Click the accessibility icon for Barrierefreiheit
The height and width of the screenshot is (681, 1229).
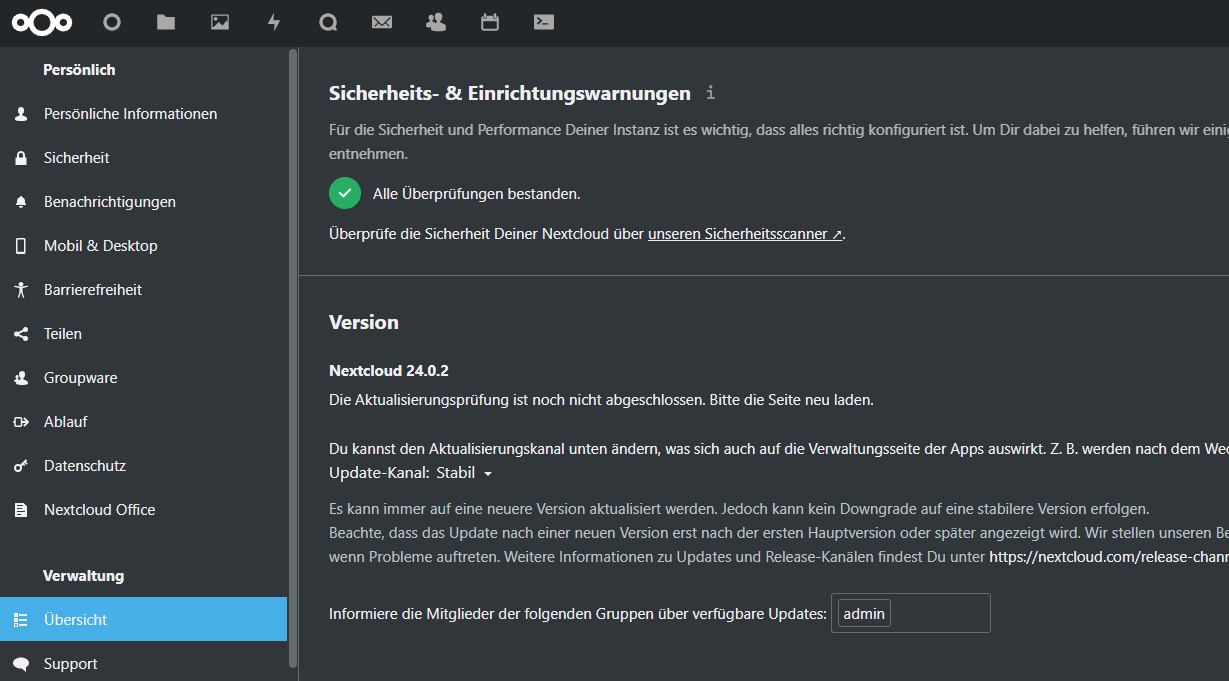tap(21, 290)
